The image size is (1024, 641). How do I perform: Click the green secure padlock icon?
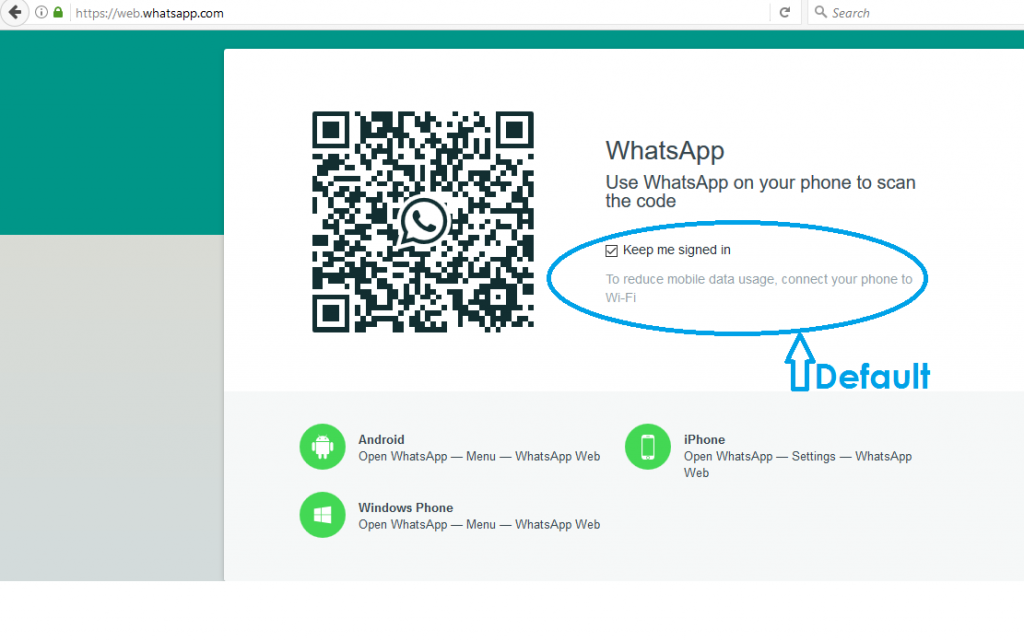pyautogui.click(x=58, y=12)
